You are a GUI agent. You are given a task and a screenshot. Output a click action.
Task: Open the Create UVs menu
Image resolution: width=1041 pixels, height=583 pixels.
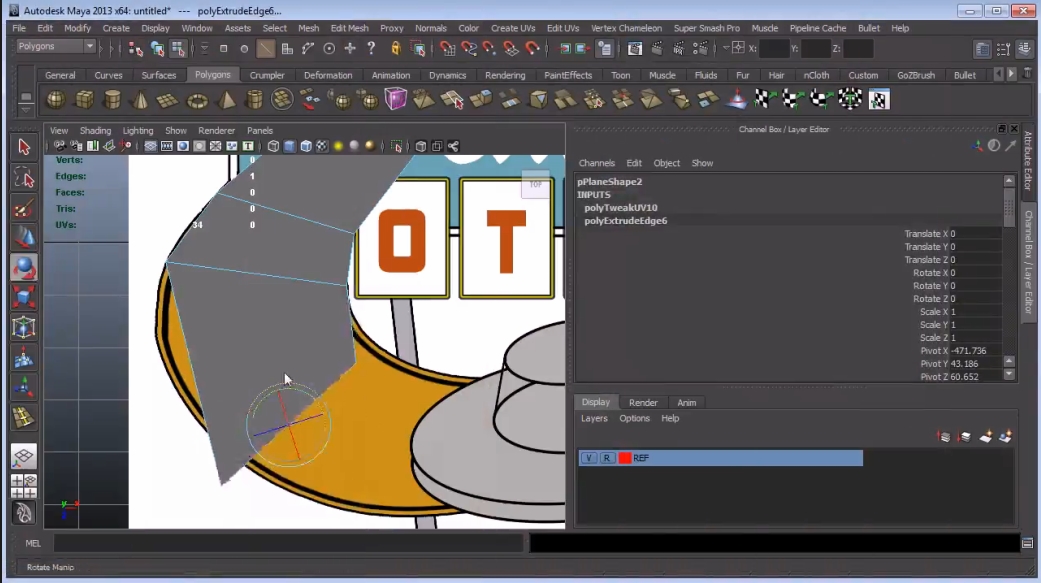513,28
